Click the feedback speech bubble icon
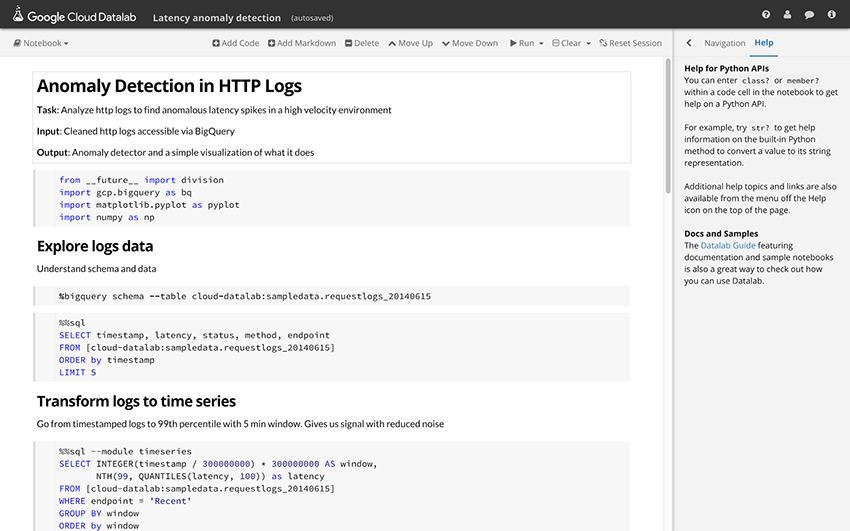This screenshot has height=531, width=850. point(809,15)
